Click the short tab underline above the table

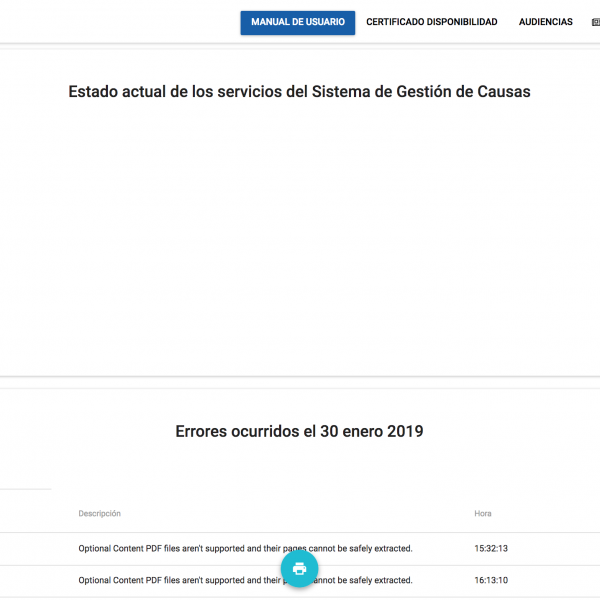(x=25, y=489)
